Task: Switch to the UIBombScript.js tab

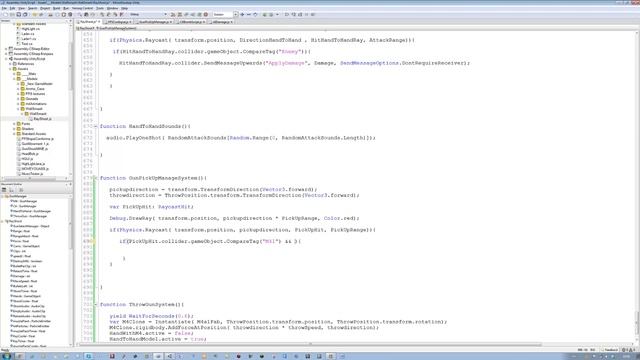Action: [191, 22]
